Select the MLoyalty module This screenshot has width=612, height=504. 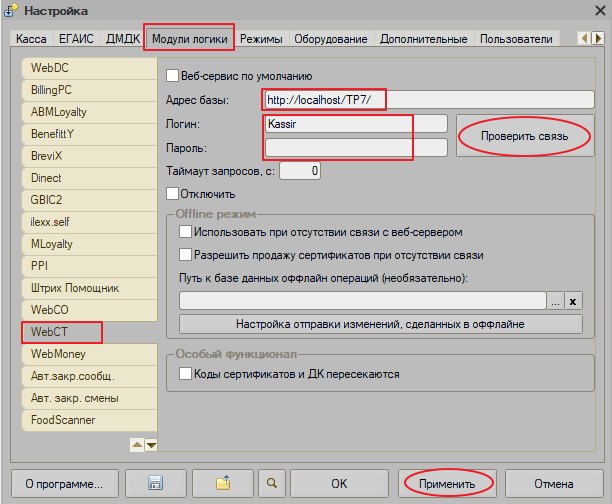(x=90, y=244)
